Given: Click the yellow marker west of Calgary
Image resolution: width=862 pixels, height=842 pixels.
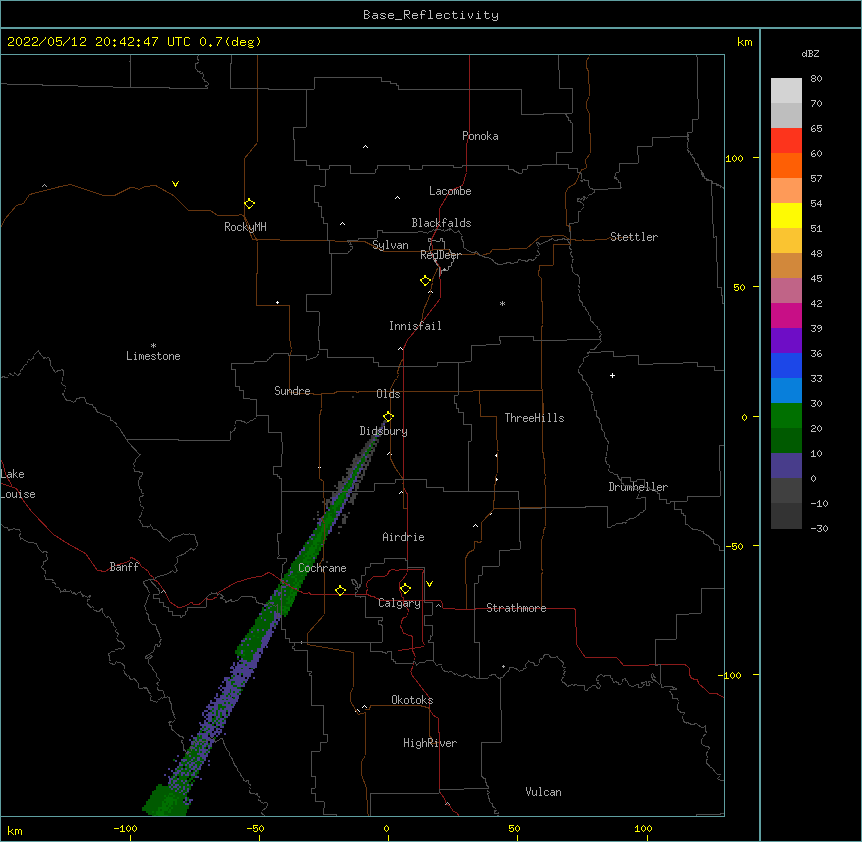Looking at the screenshot, I should click(340, 590).
